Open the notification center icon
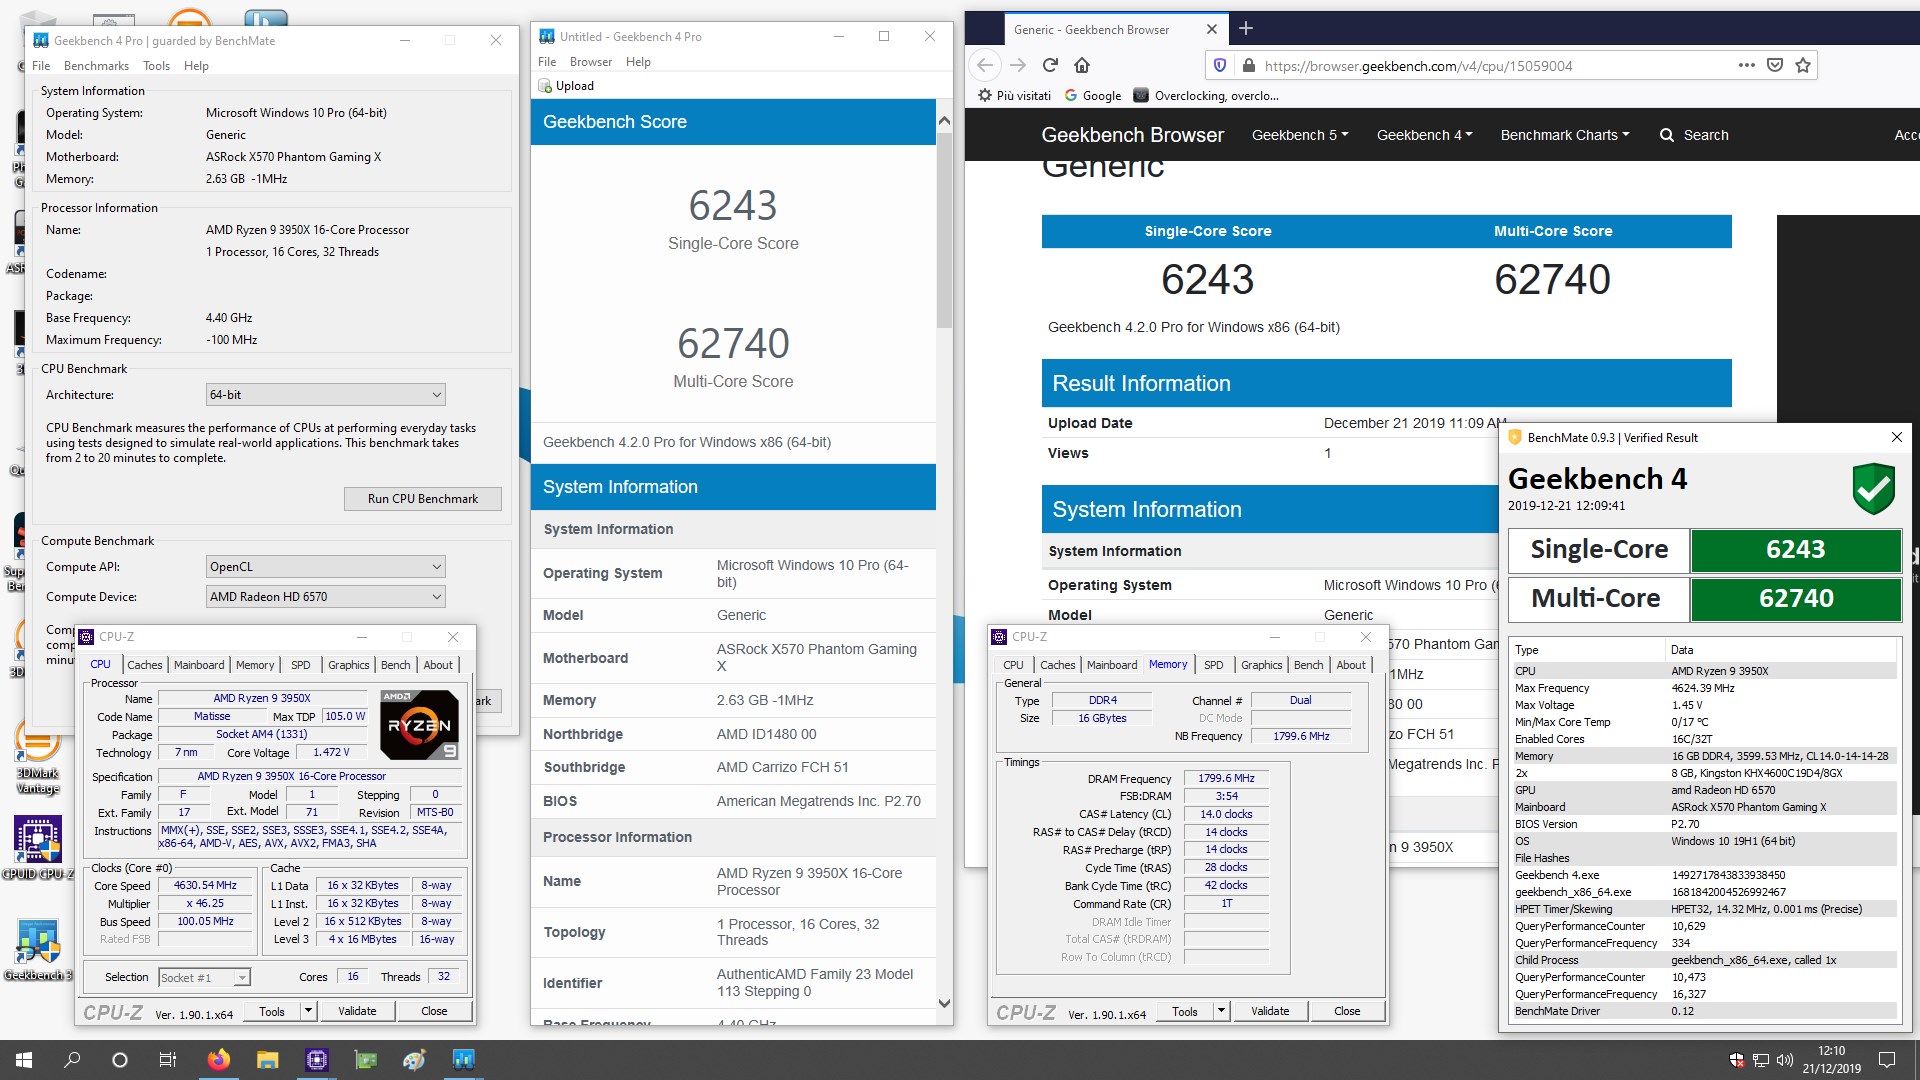This screenshot has height=1080, width=1920. click(x=1887, y=1060)
